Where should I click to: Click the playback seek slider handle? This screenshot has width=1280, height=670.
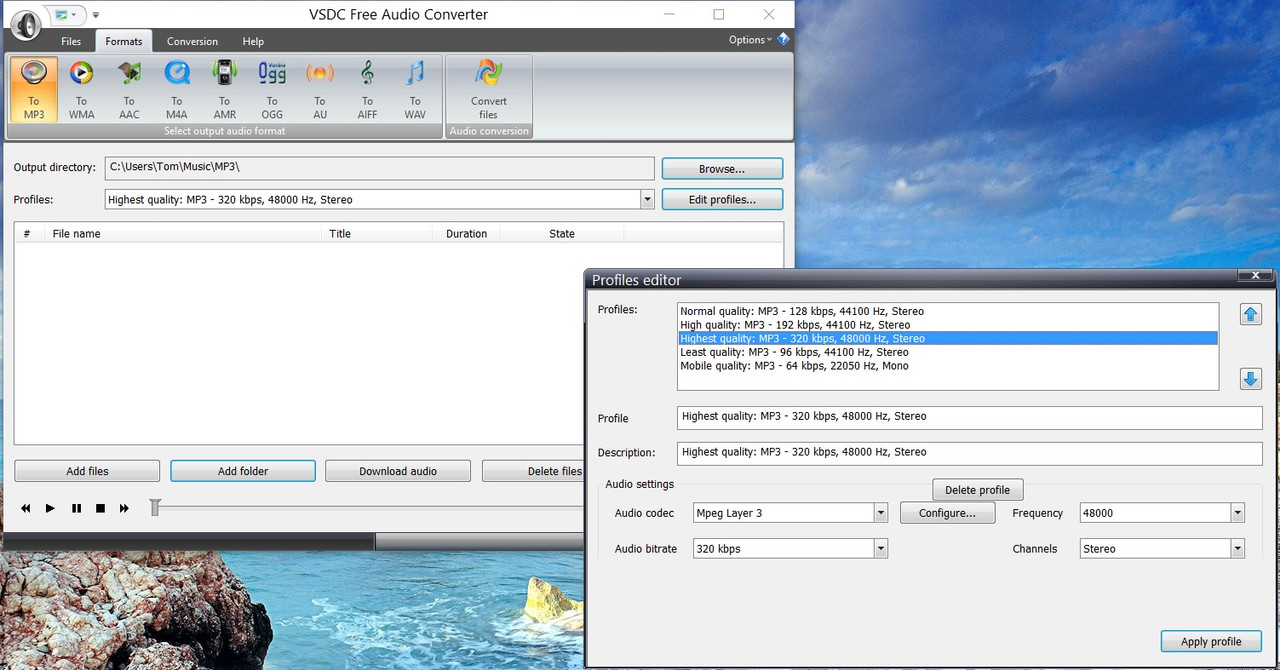[155, 508]
